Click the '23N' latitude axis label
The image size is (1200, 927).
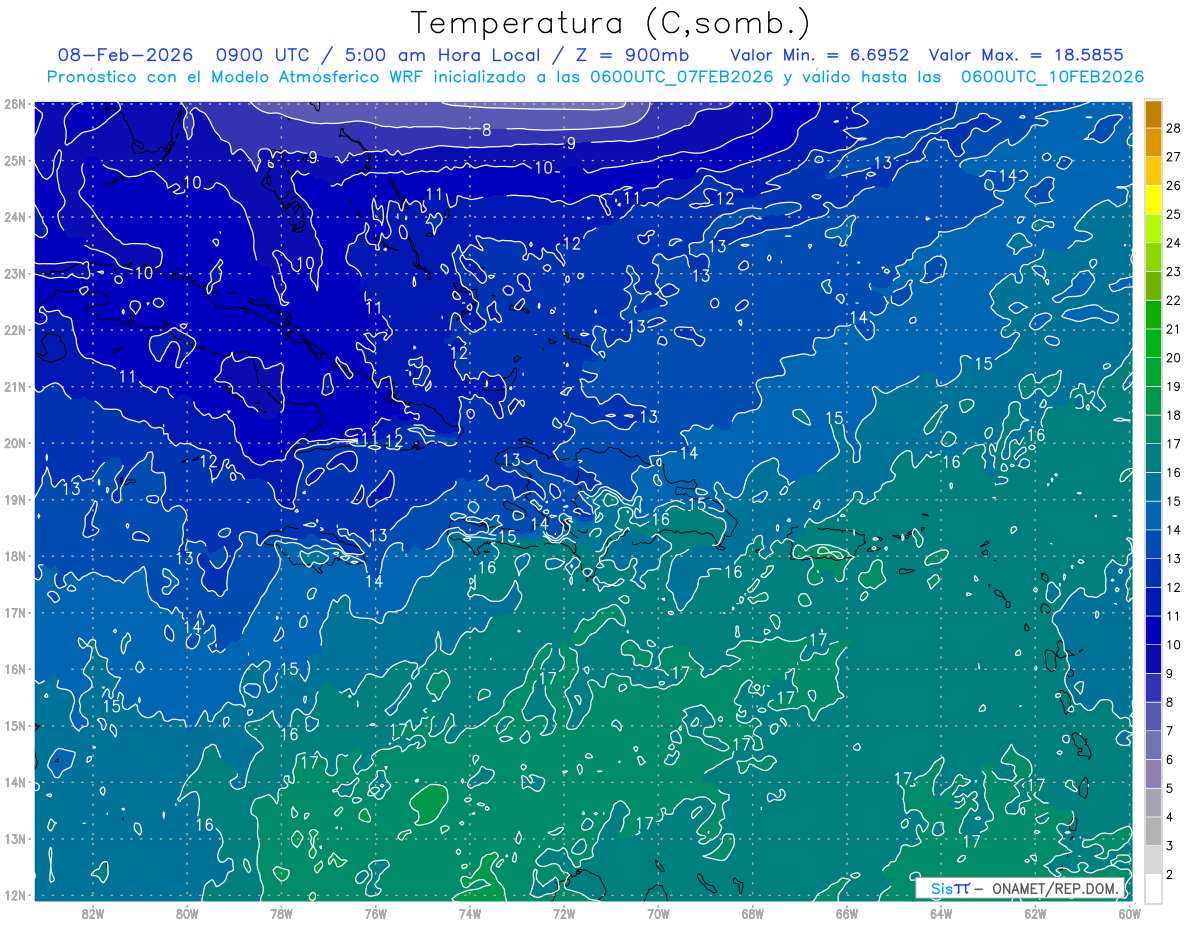(x=14, y=273)
